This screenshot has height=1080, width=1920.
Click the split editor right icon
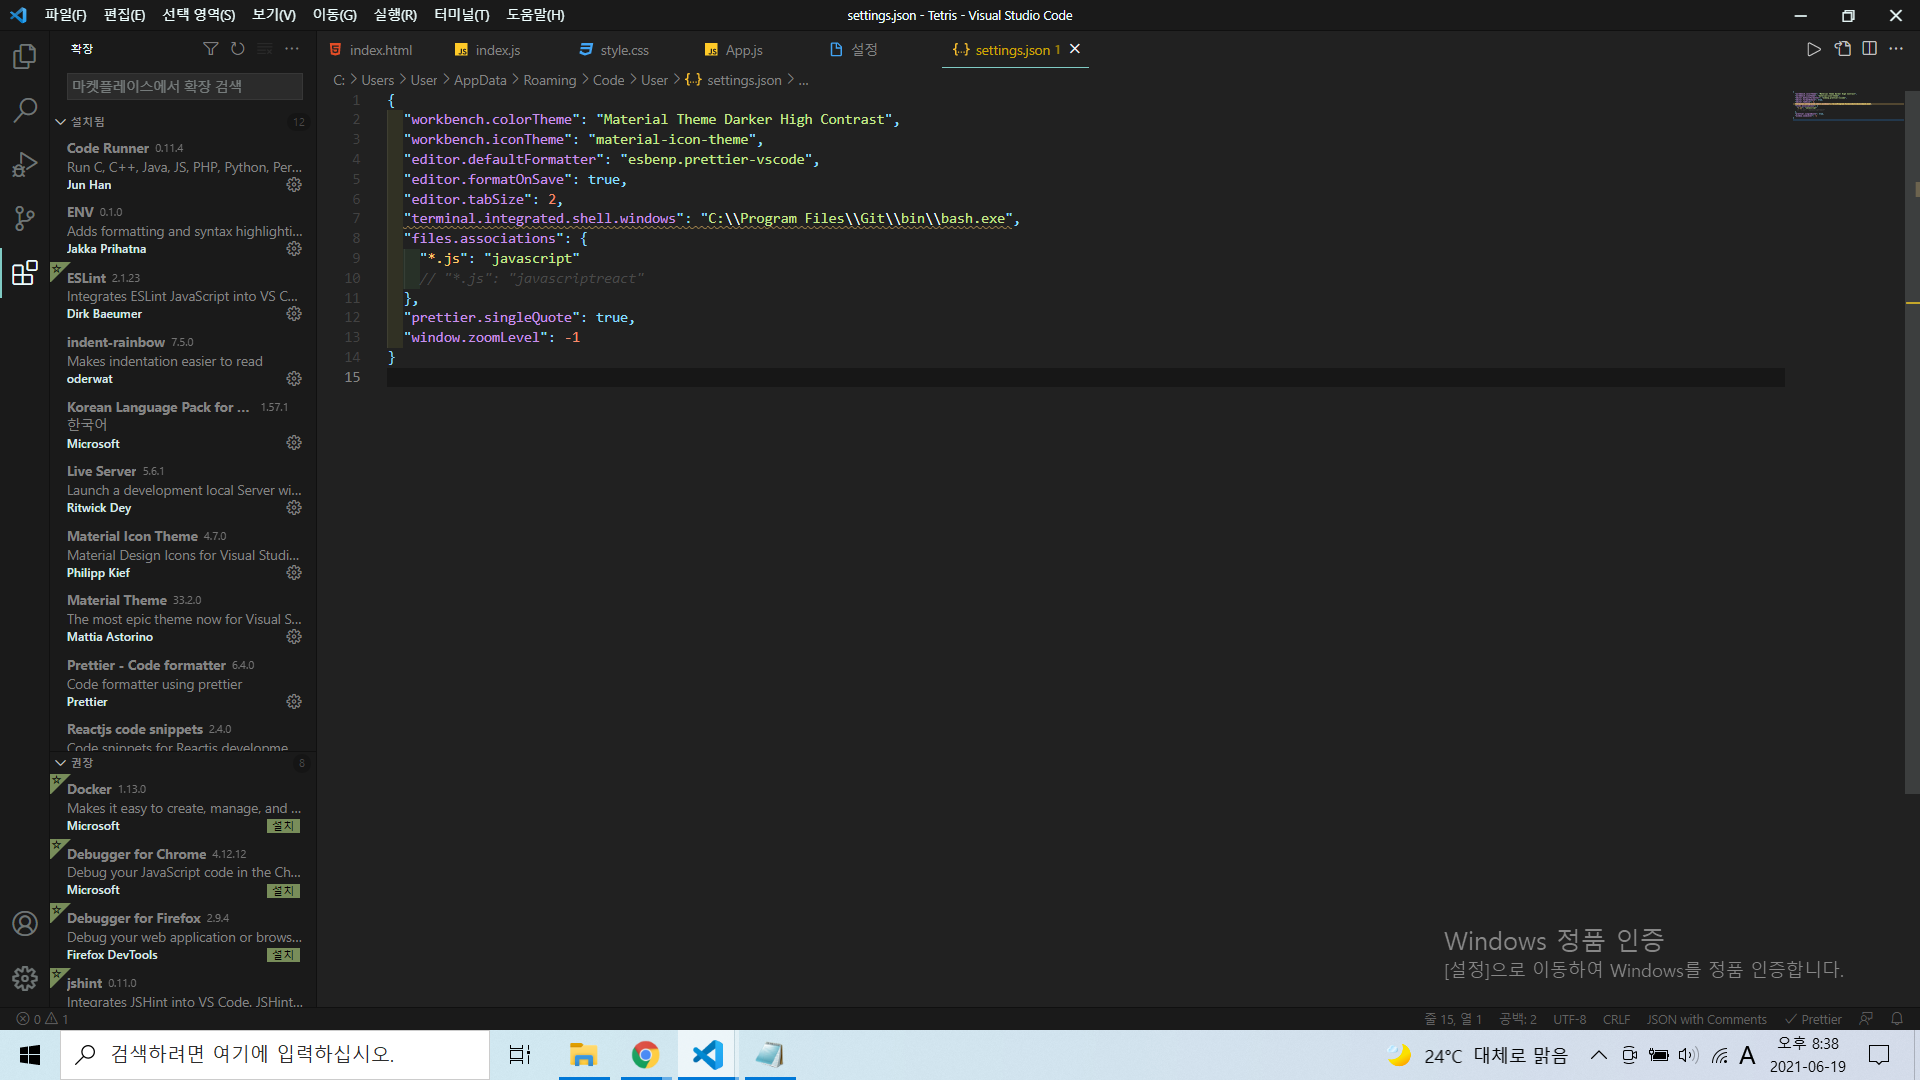pyautogui.click(x=1869, y=49)
